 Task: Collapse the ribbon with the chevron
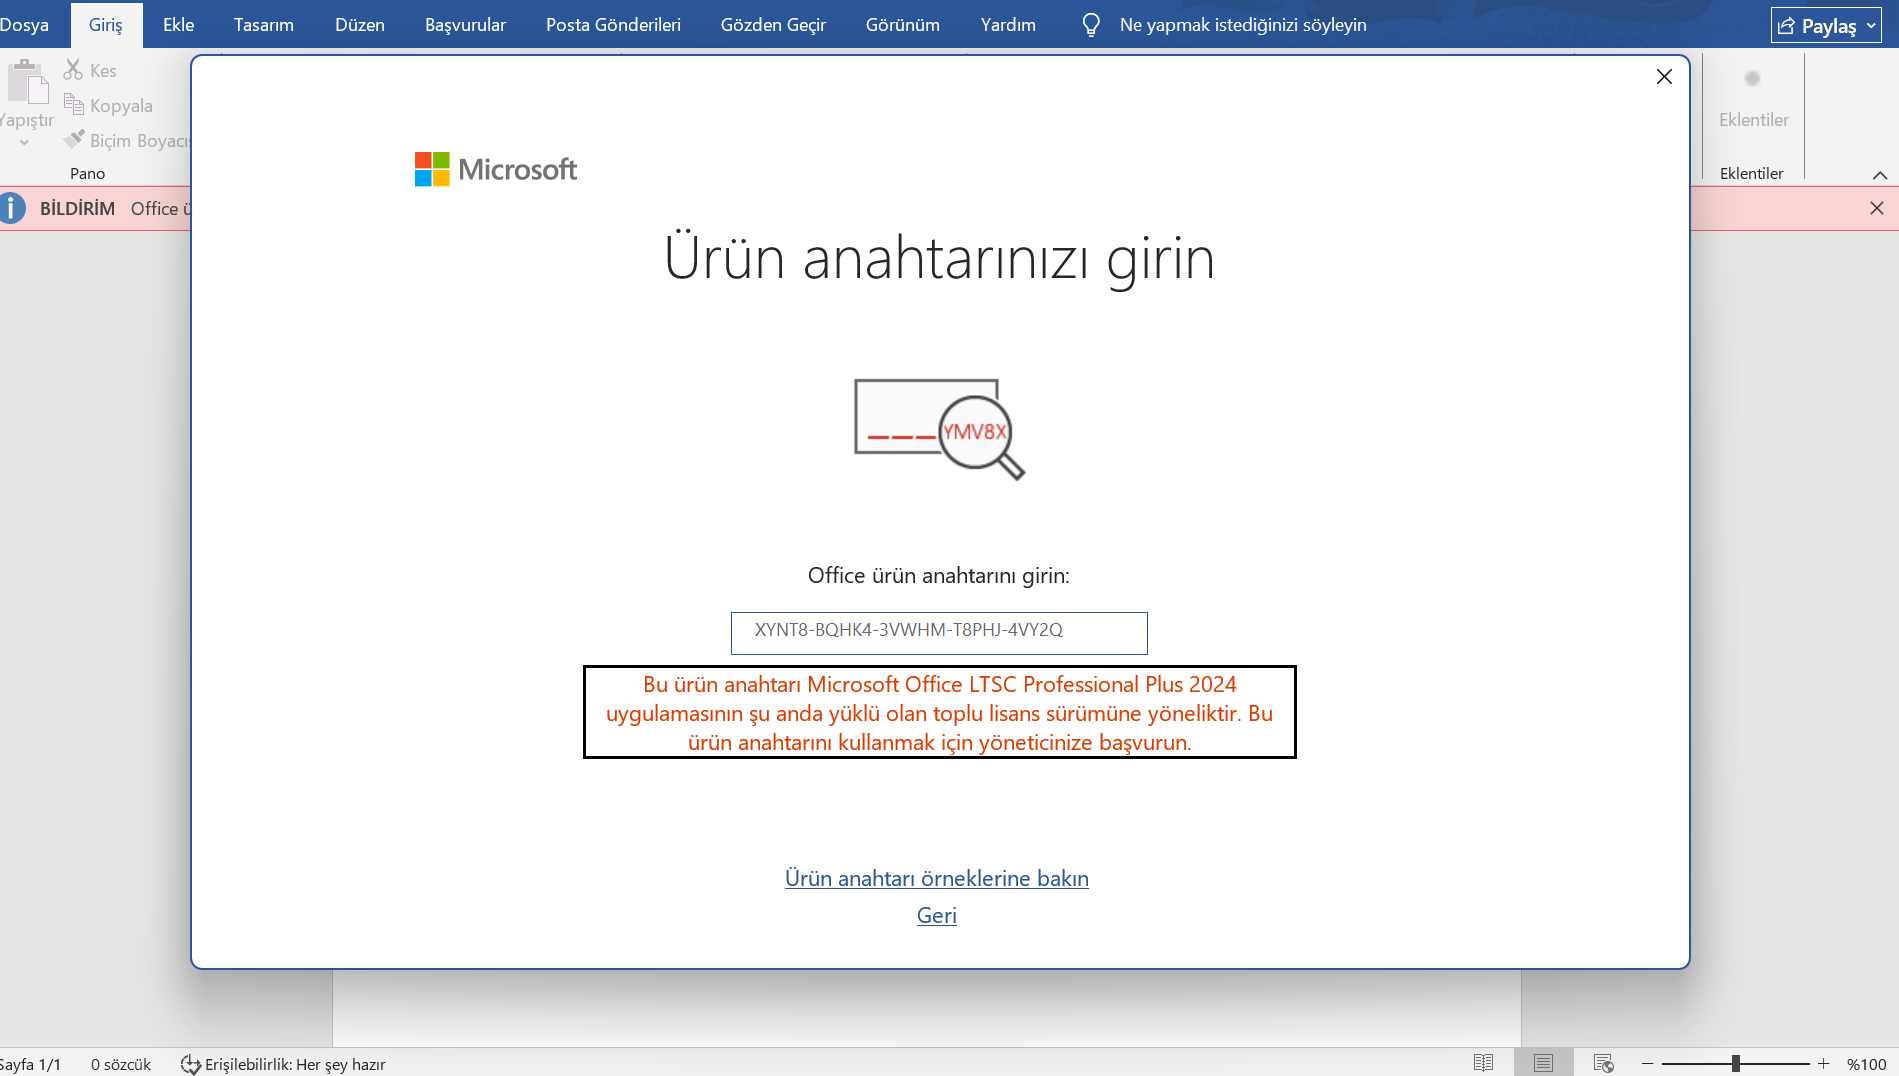(x=1880, y=174)
